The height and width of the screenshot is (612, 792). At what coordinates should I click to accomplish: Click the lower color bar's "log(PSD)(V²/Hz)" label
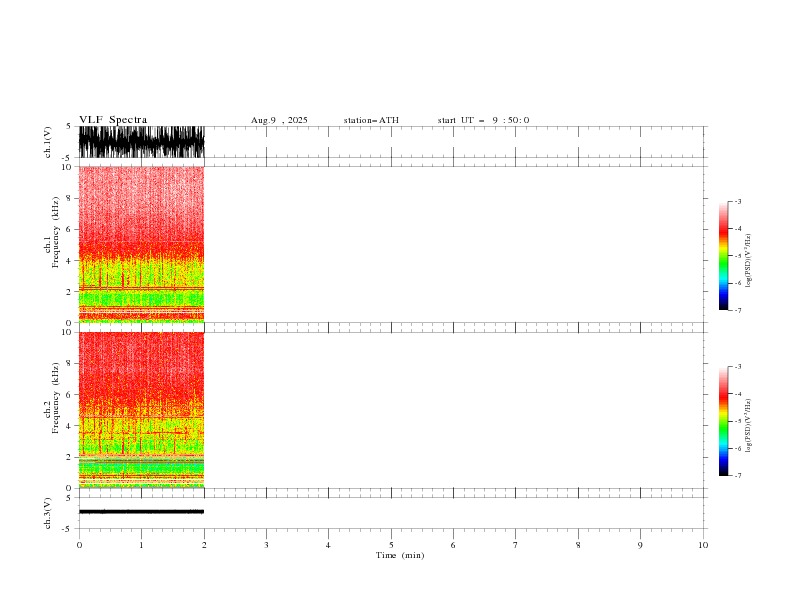point(749,426)
